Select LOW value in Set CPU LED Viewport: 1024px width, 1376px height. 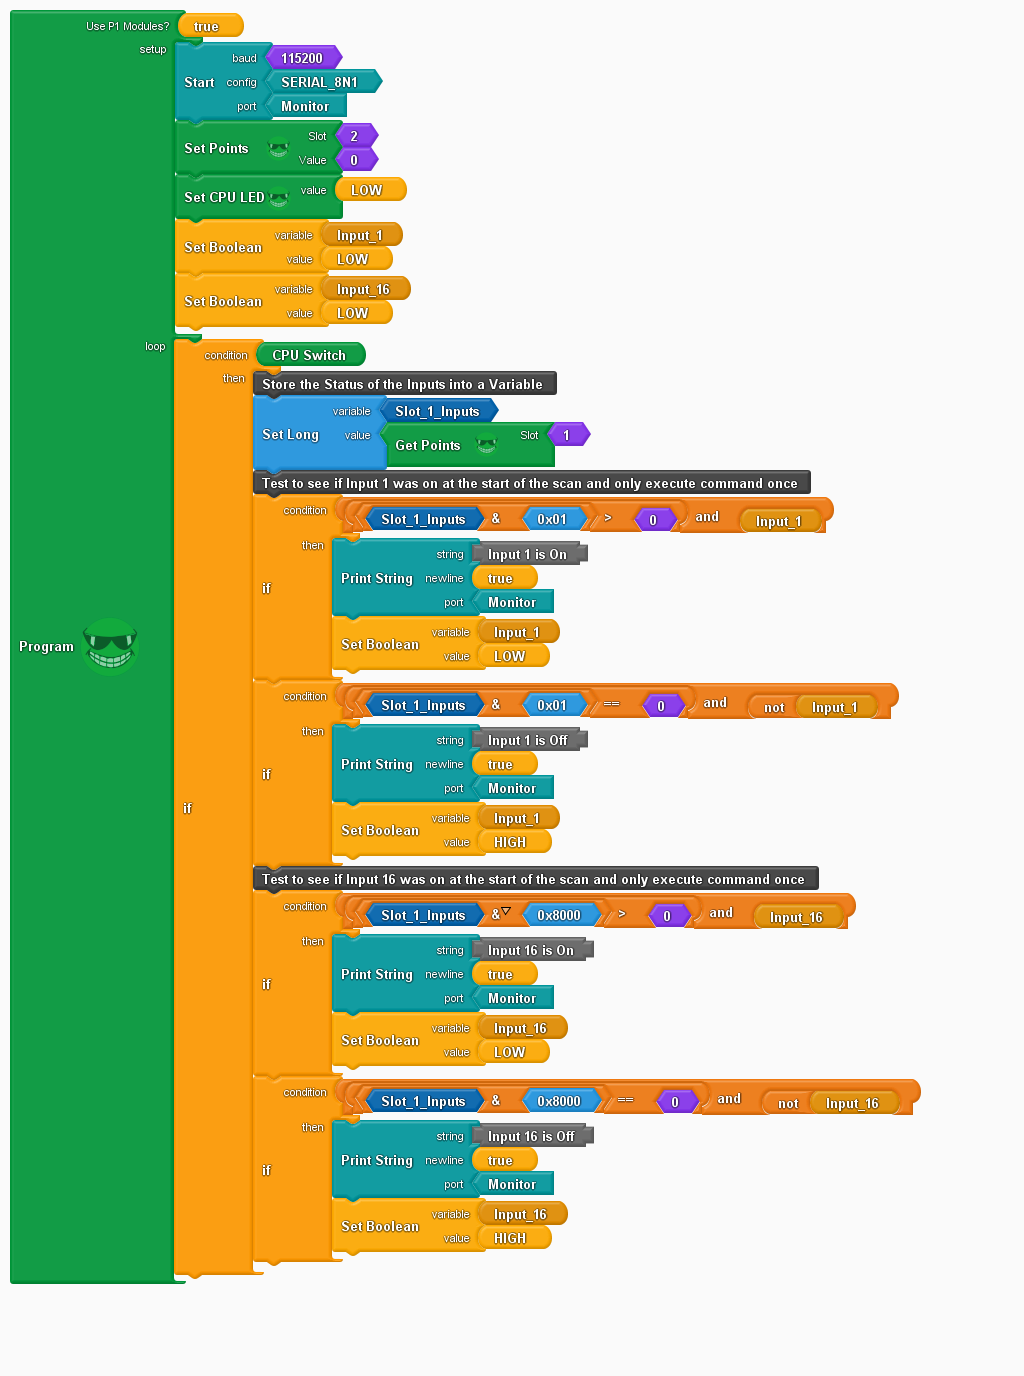[371, 190]
